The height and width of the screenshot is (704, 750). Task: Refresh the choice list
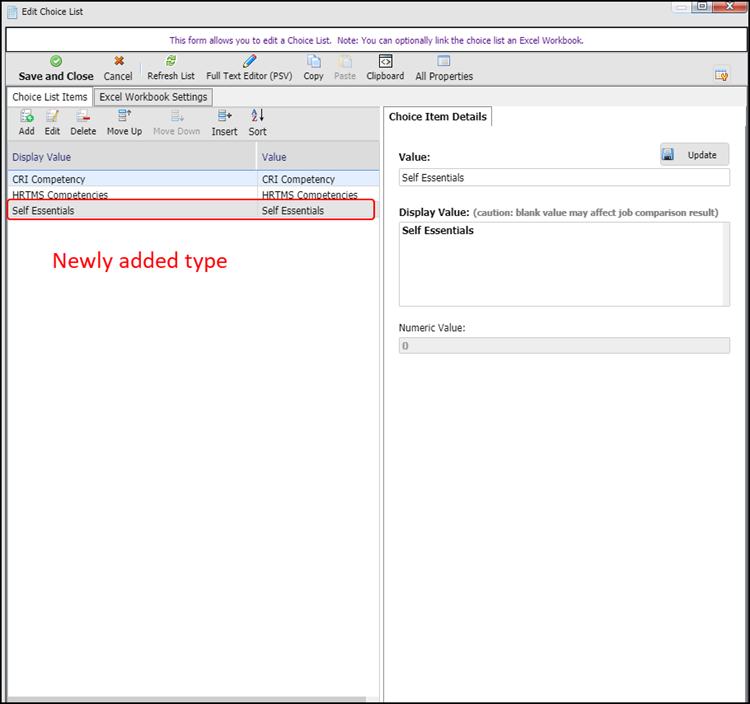171,62
